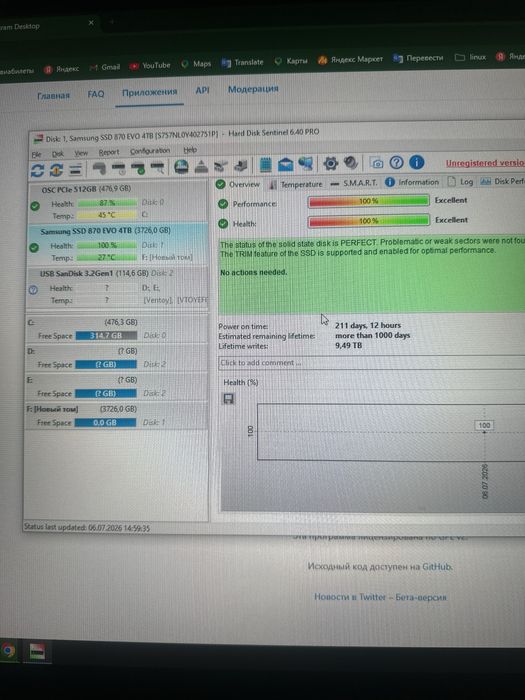Click the refresh icon with orange disk

[56, 170]
